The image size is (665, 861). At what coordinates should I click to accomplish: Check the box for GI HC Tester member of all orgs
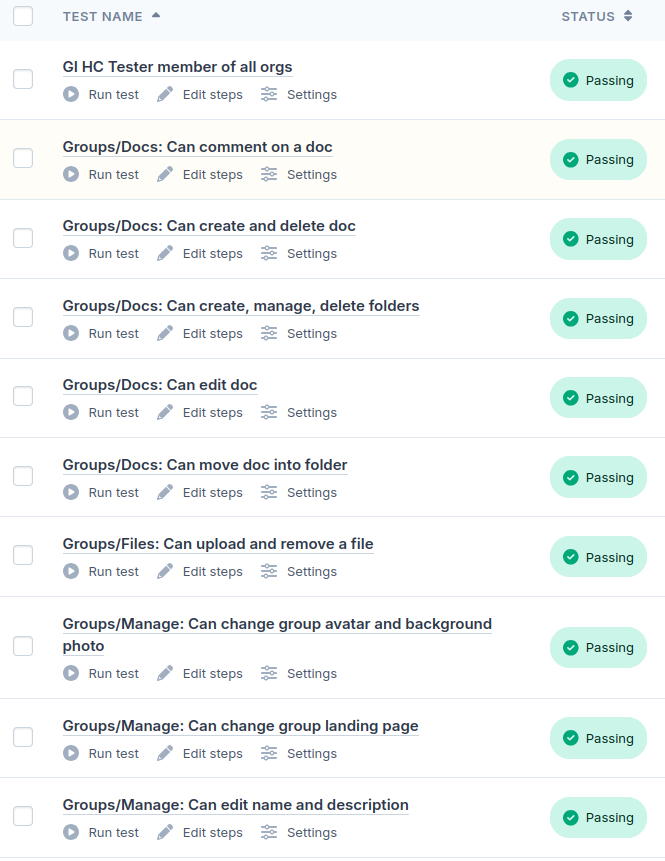tap(23, 79)
